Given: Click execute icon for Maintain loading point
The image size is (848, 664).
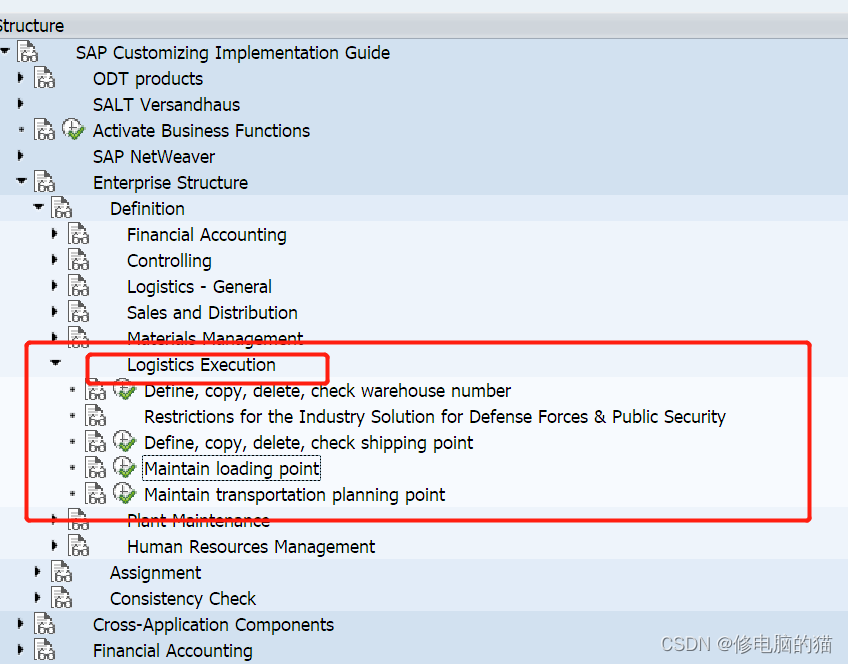Looking at the screenshot, I should pyautogui.click(x=124, y=468).
